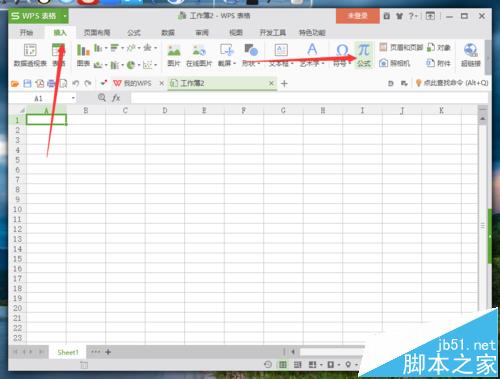Click the fx insert function icon
Screen dimensions: 500x379
pos(116,98)
